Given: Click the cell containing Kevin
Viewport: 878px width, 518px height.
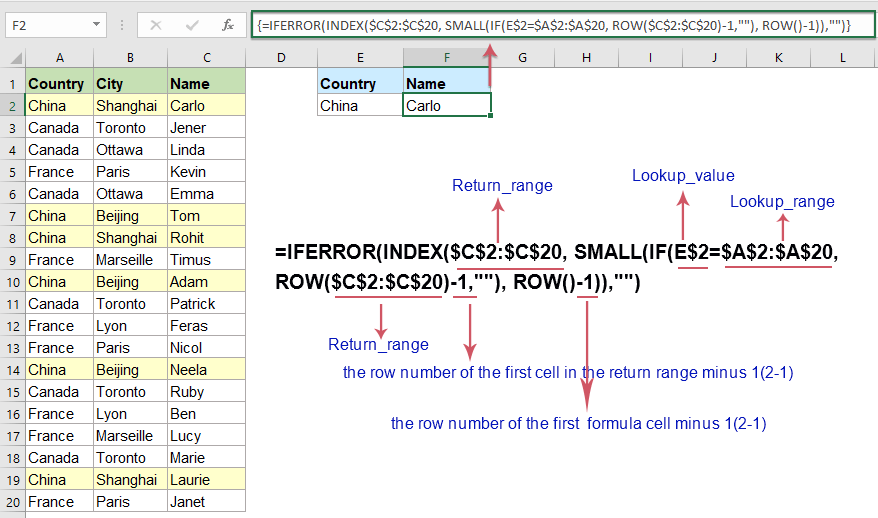Looking at the screenshot, I should click(x=207, y=171).
